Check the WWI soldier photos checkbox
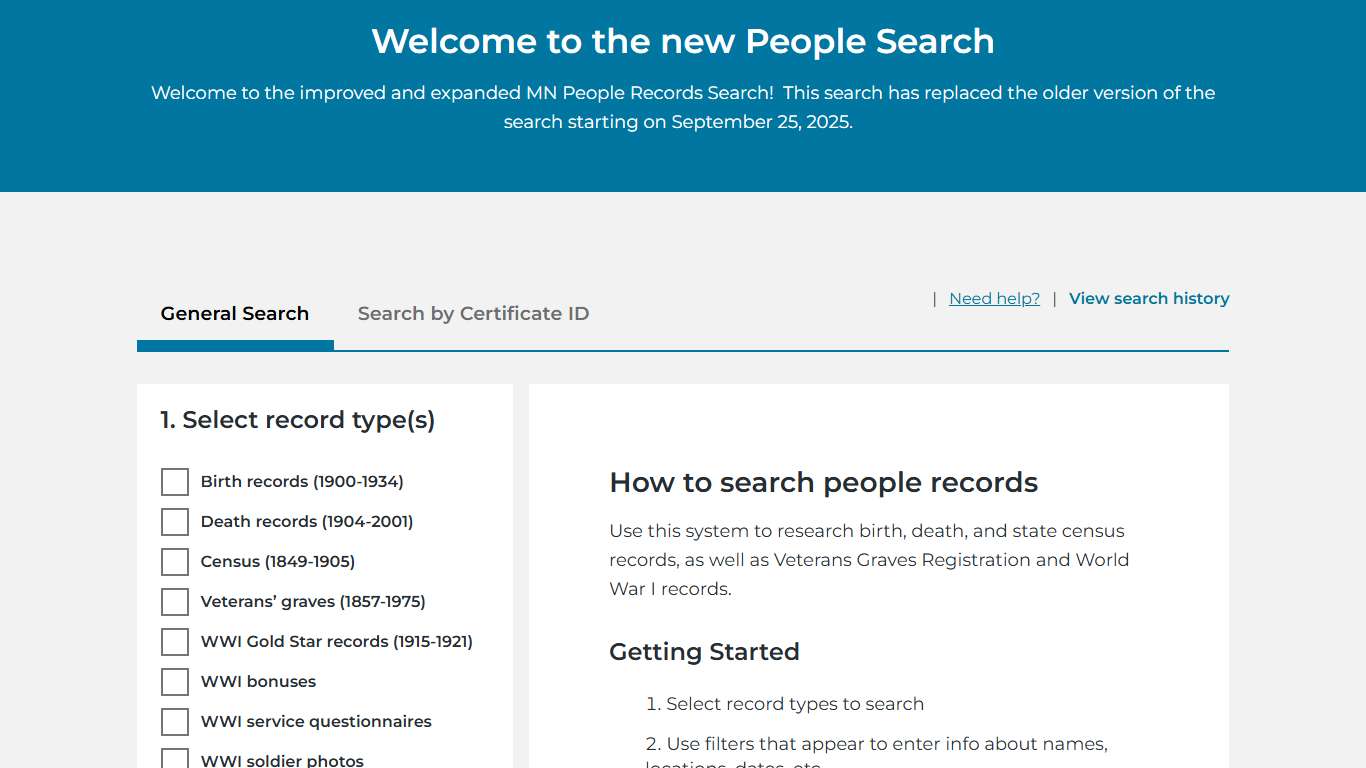The height and width of the screenshot is (768, 1366). pyautogui.click(x=175, y=758)
